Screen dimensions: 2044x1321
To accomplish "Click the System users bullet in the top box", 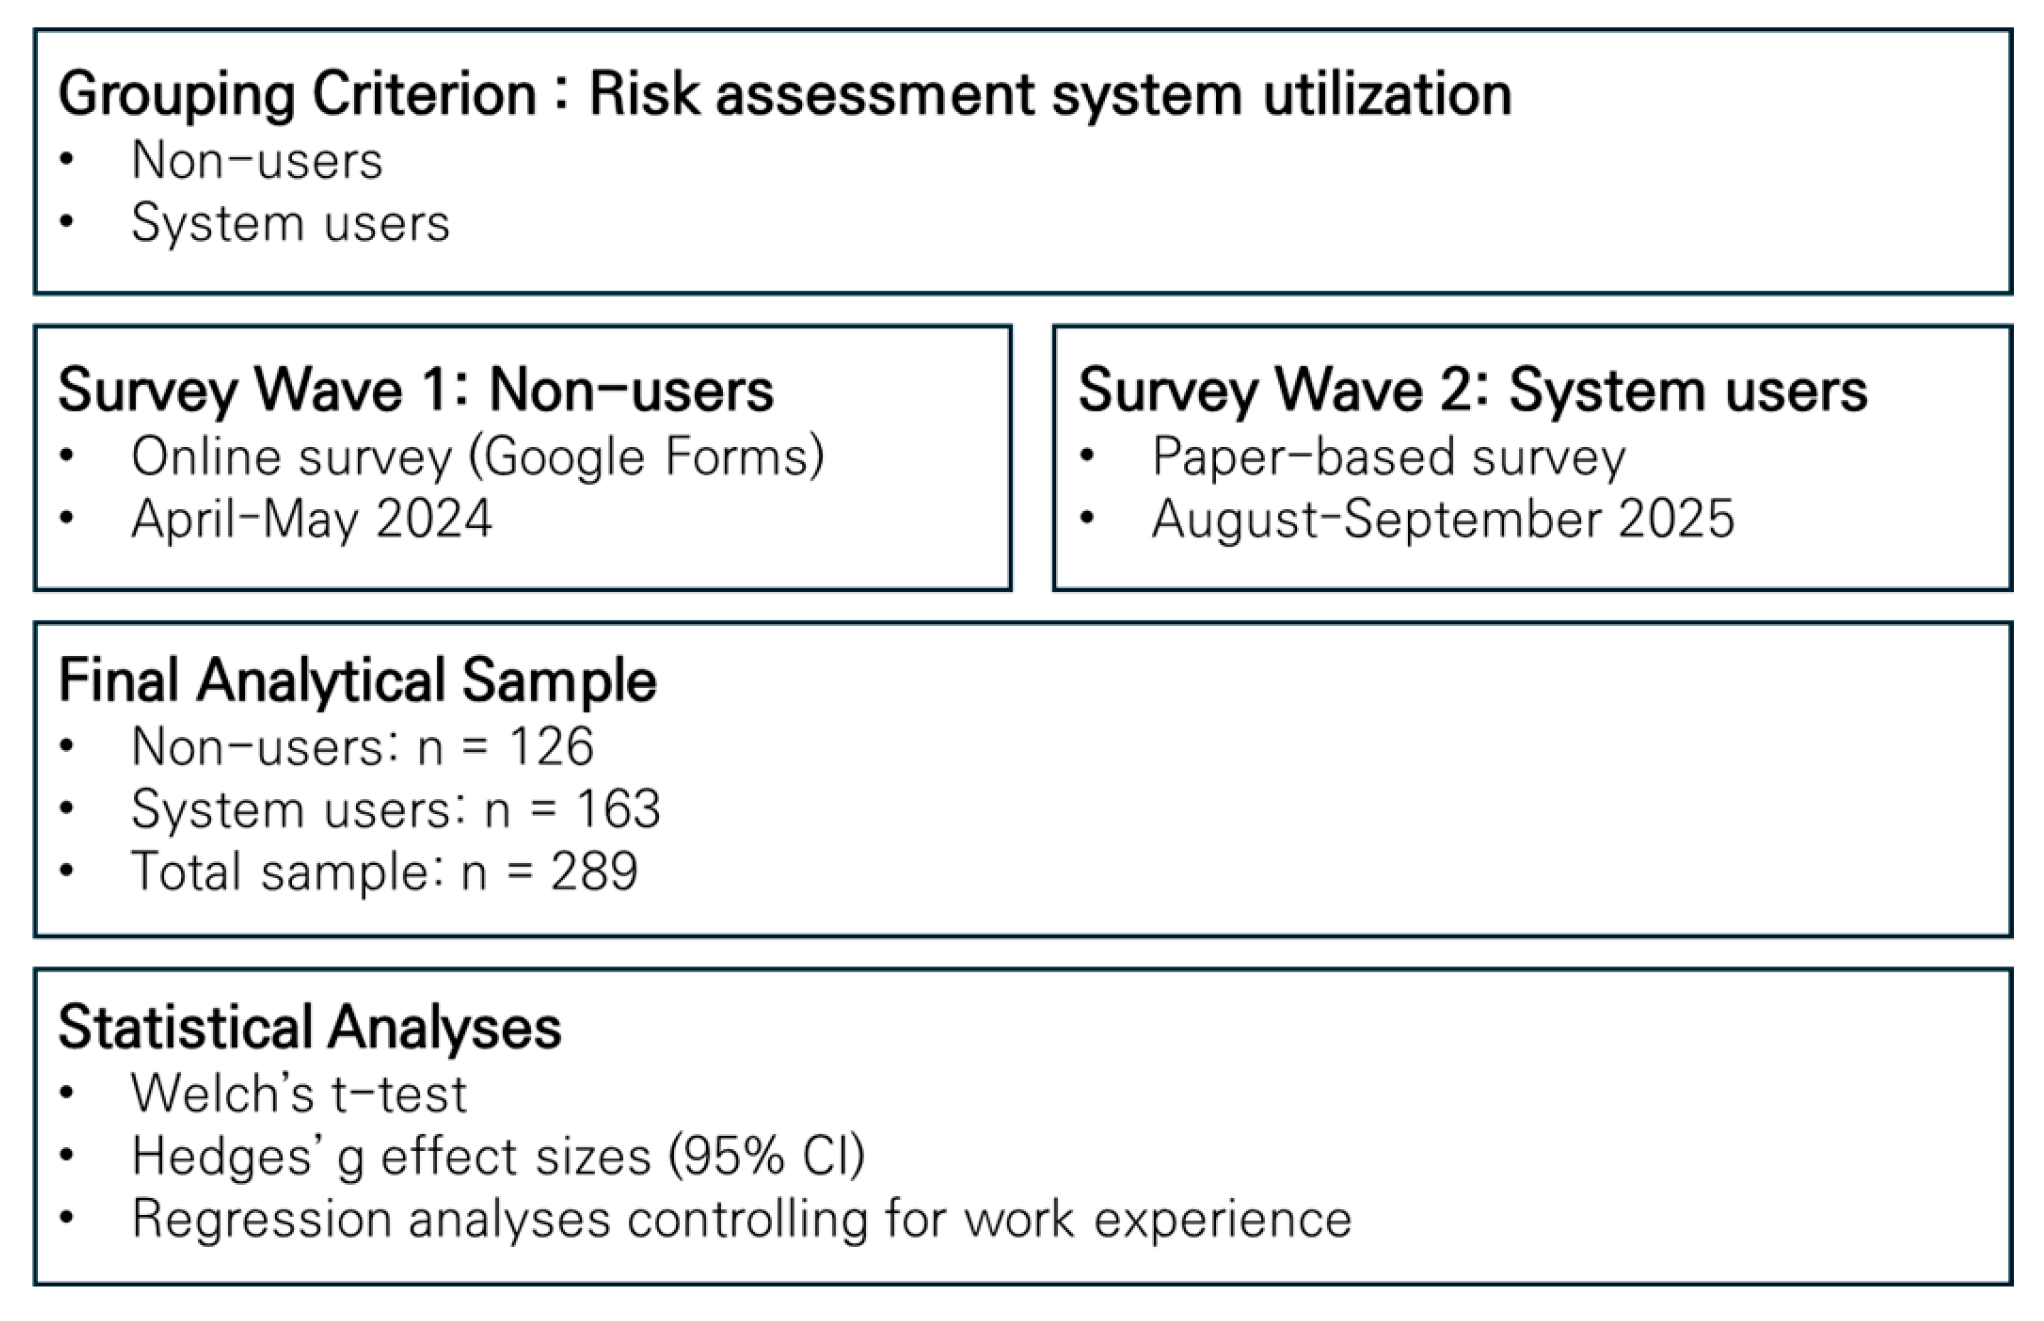I will pyautogui.click(x=290, y=223).
